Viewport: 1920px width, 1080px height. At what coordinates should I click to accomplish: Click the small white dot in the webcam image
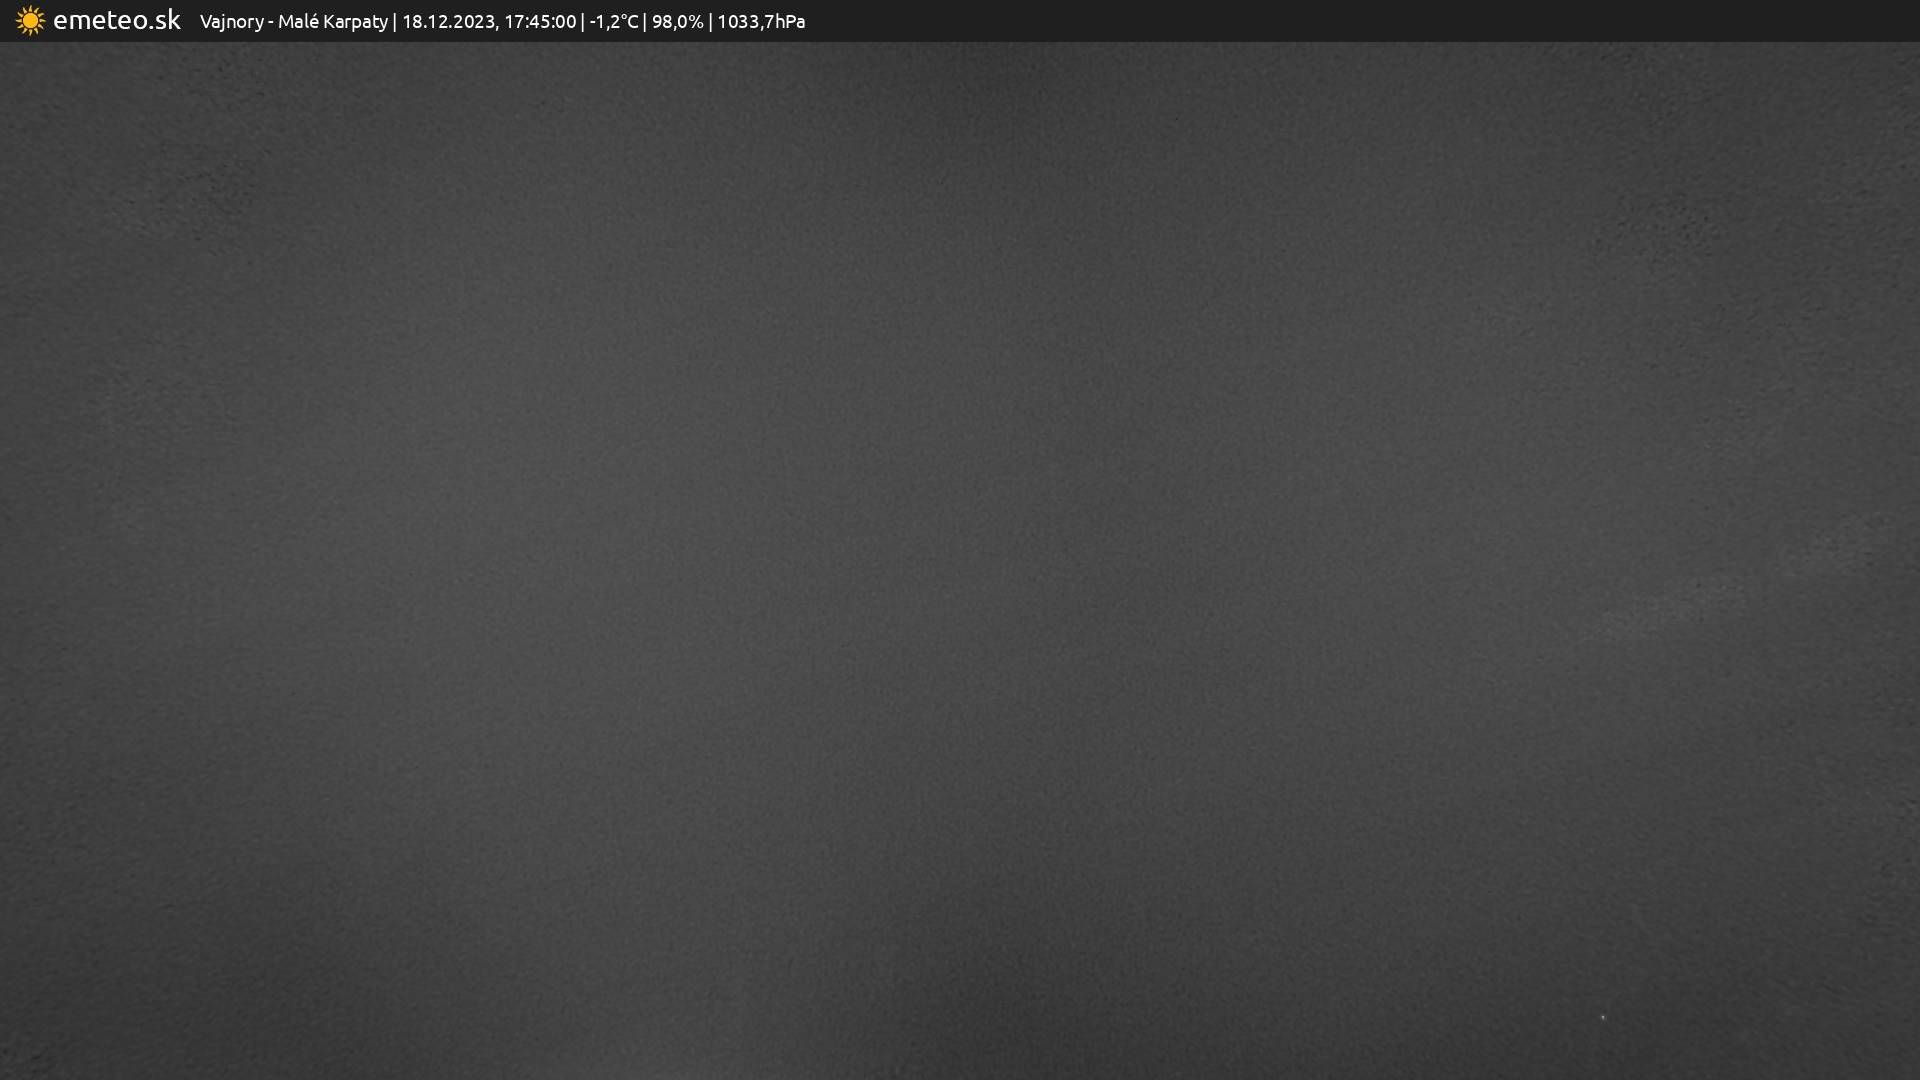point(1603,1017)
